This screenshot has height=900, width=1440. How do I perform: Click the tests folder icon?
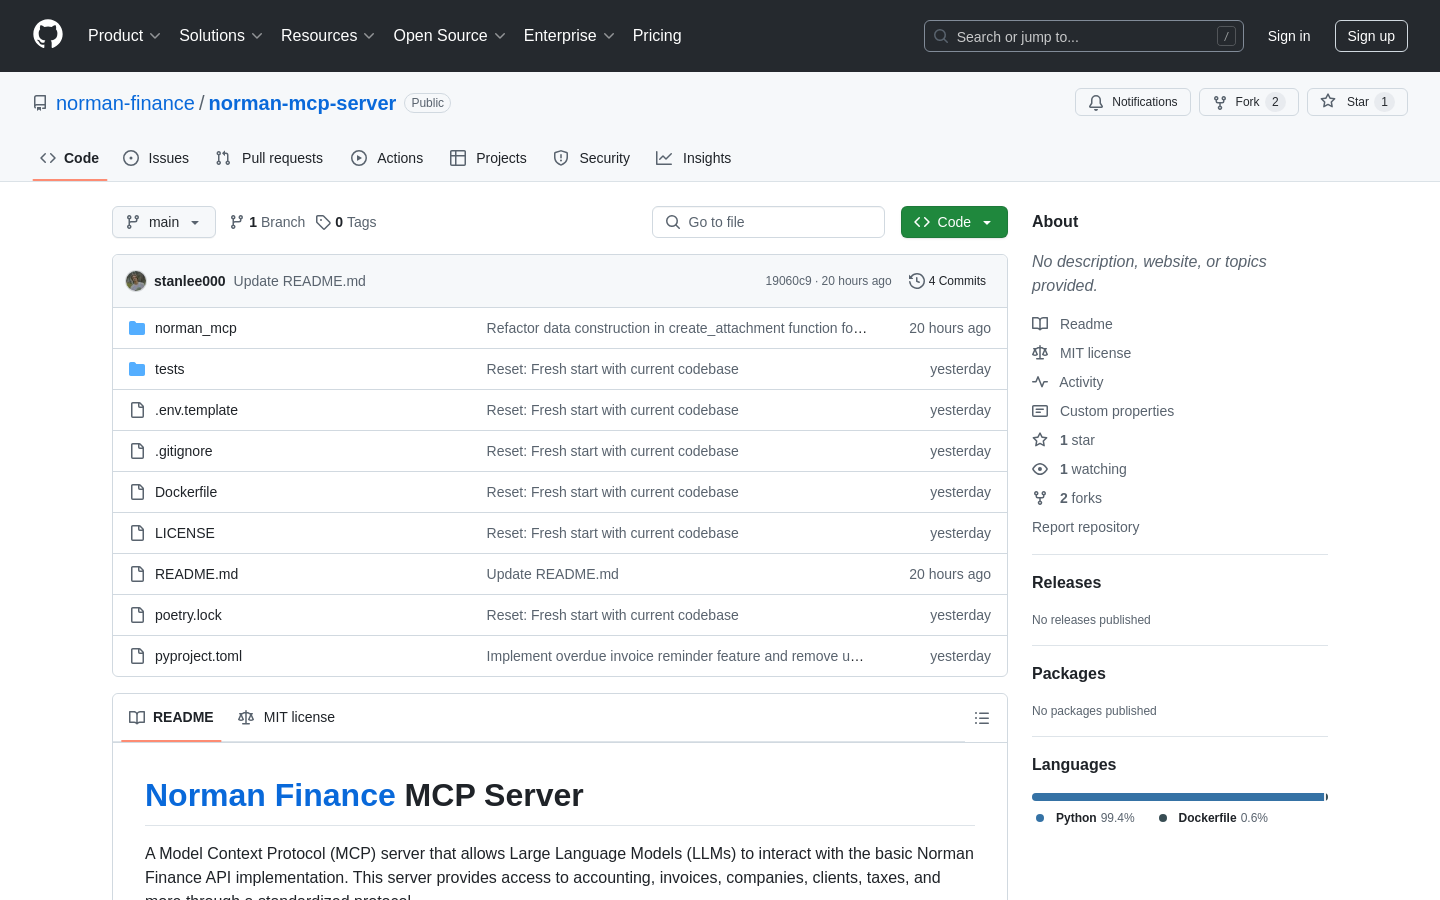(137, 369)
